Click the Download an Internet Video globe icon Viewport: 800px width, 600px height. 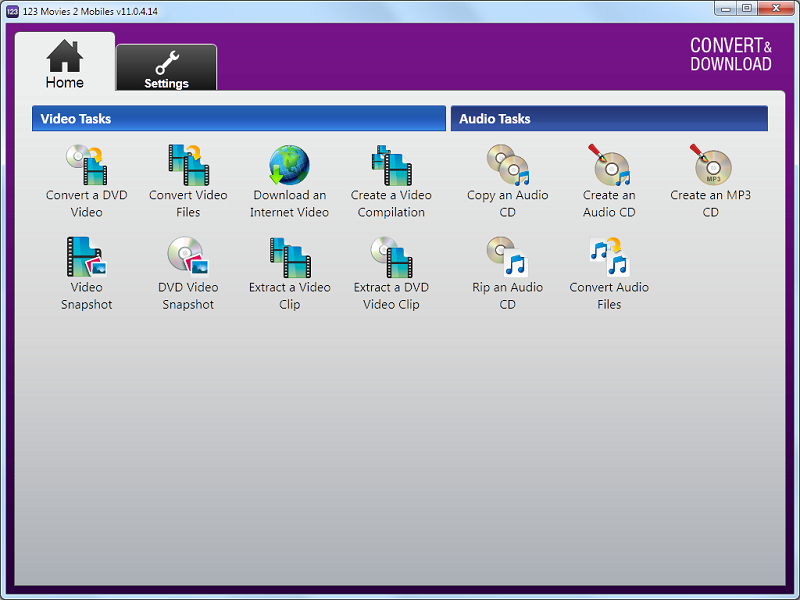[x=289, y=166]
